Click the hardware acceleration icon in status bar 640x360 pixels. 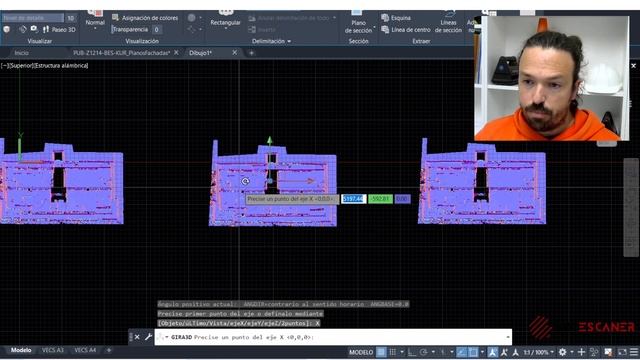[608, 352]
